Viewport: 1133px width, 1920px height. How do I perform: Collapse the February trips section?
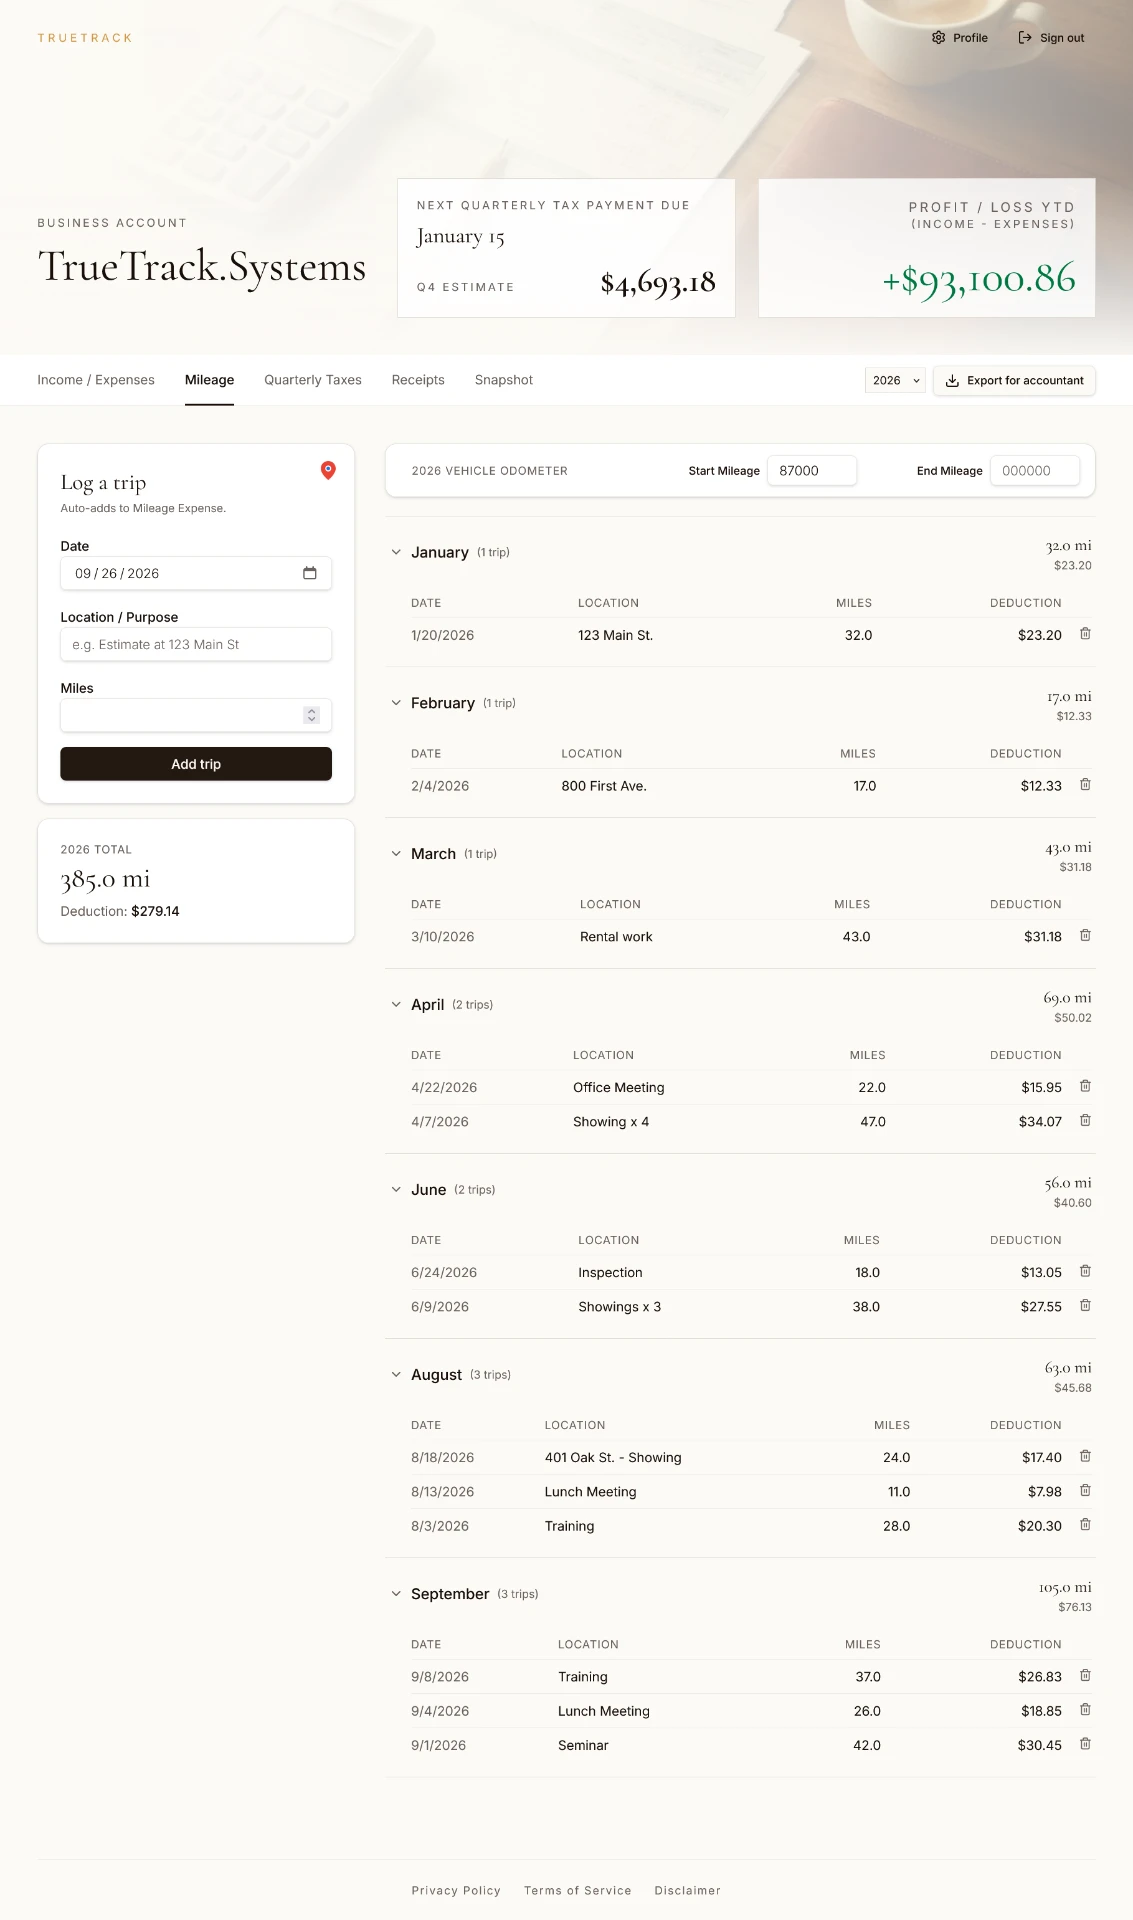396,703
